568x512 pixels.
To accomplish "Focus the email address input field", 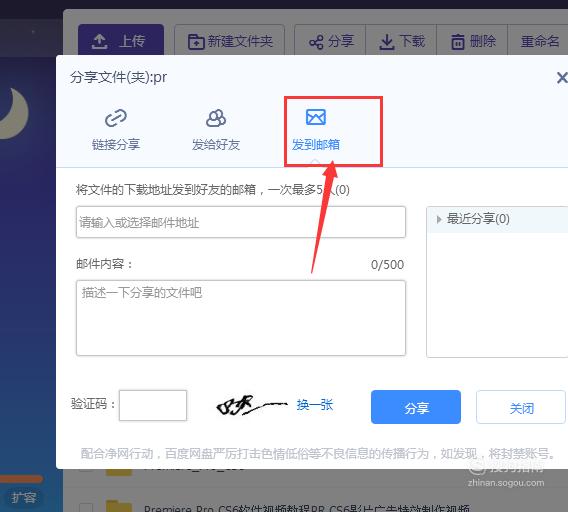I will 241,222.
